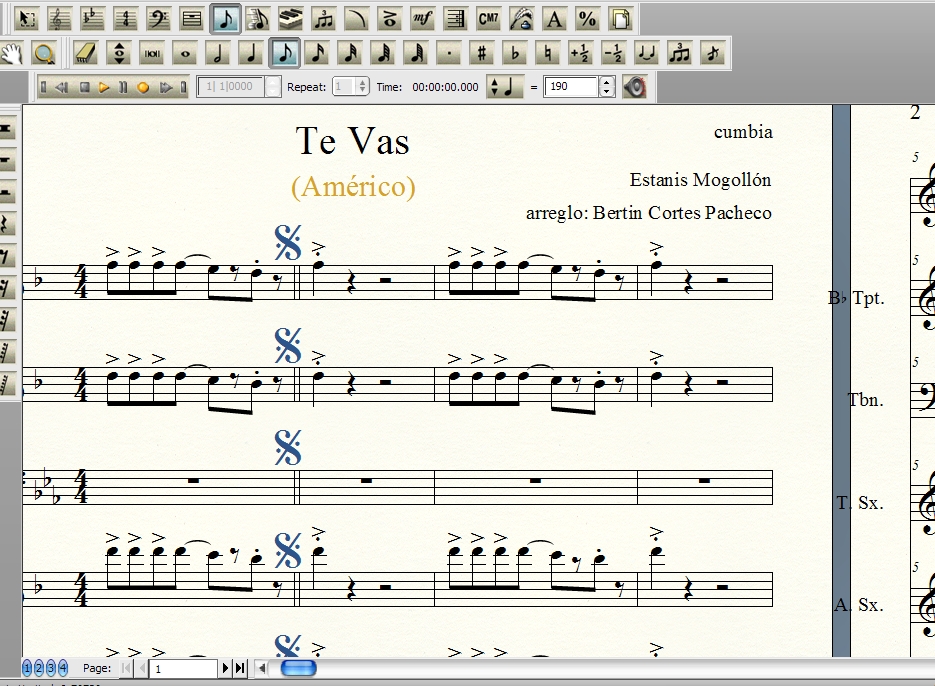Choose half note duration

pyautogui.click(x=218, y=54)
